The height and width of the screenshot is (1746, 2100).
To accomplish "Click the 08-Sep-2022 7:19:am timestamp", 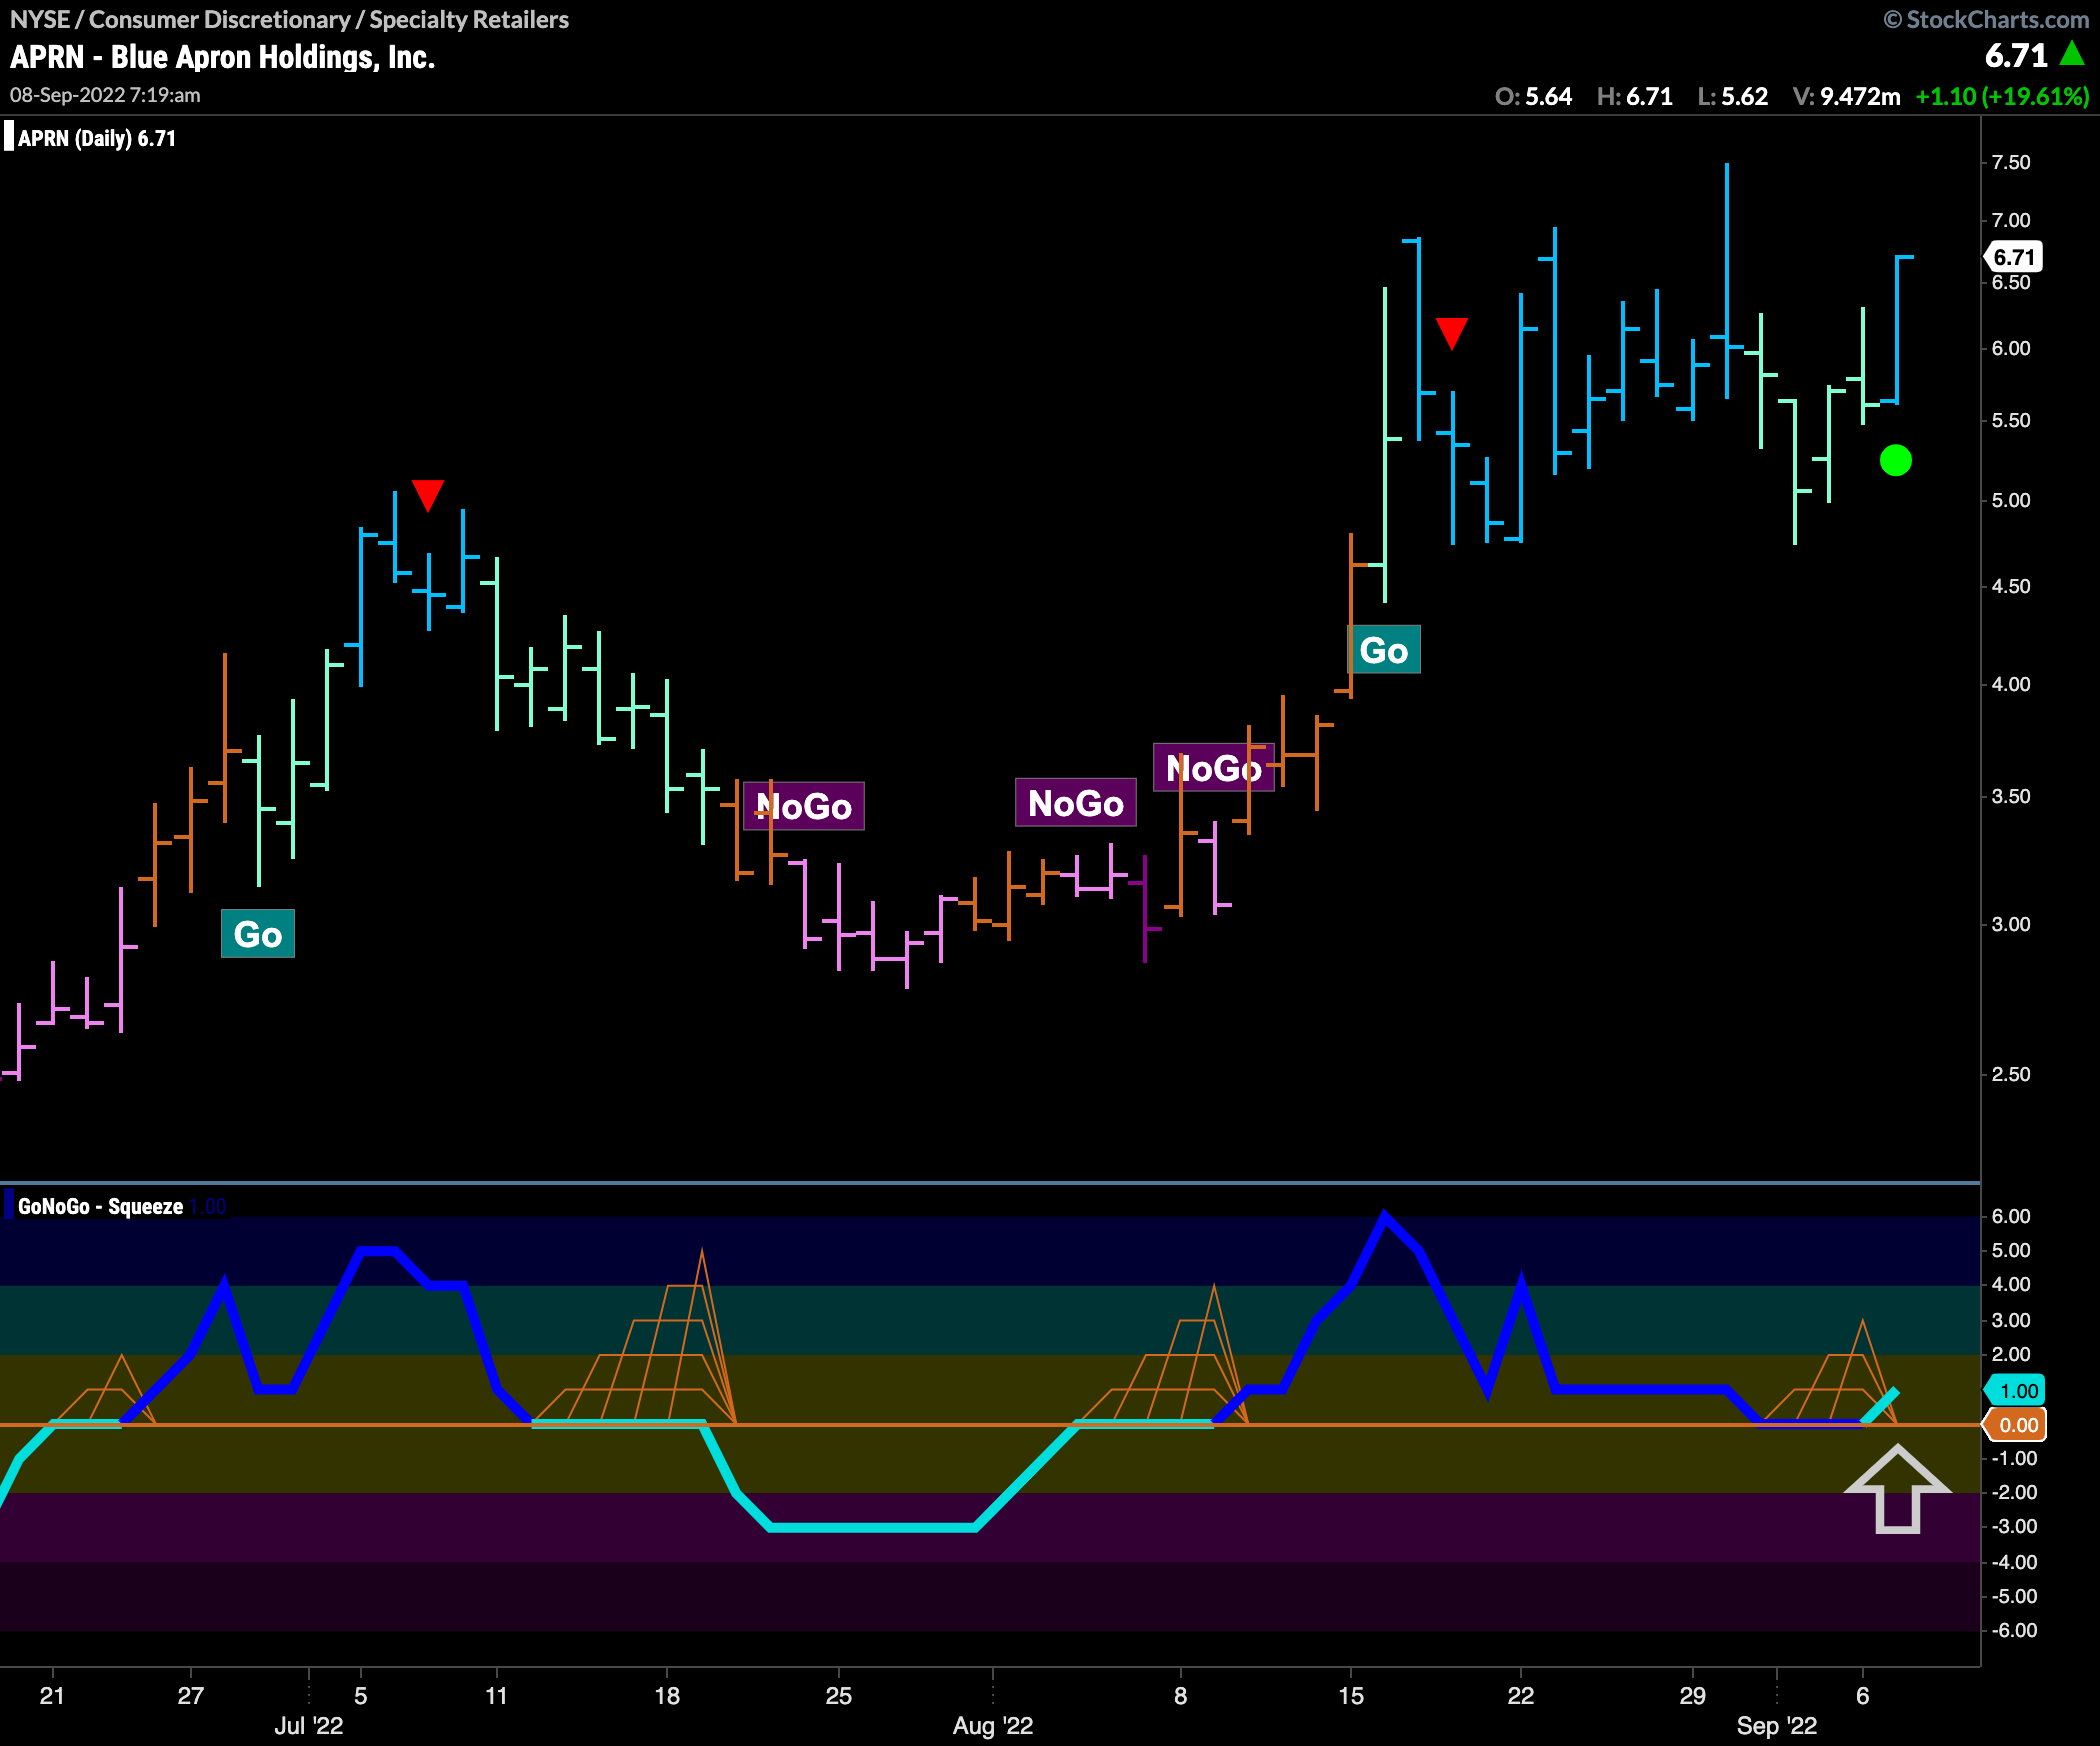I will 105,95.
